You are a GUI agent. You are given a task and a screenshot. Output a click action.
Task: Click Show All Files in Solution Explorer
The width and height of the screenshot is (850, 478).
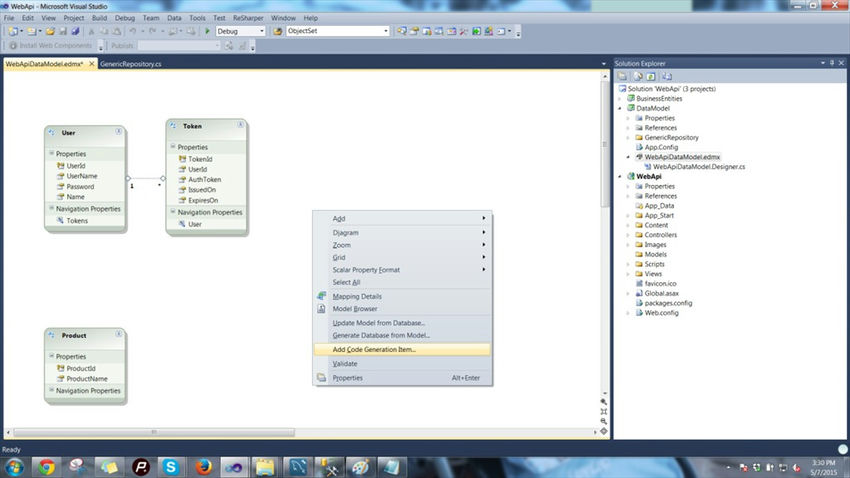[638, 76]
